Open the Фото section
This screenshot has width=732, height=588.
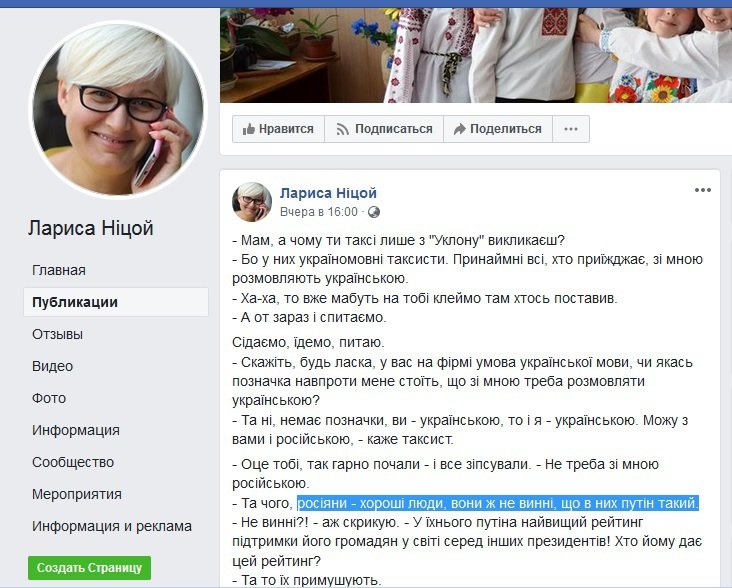[x=49, y=398]
